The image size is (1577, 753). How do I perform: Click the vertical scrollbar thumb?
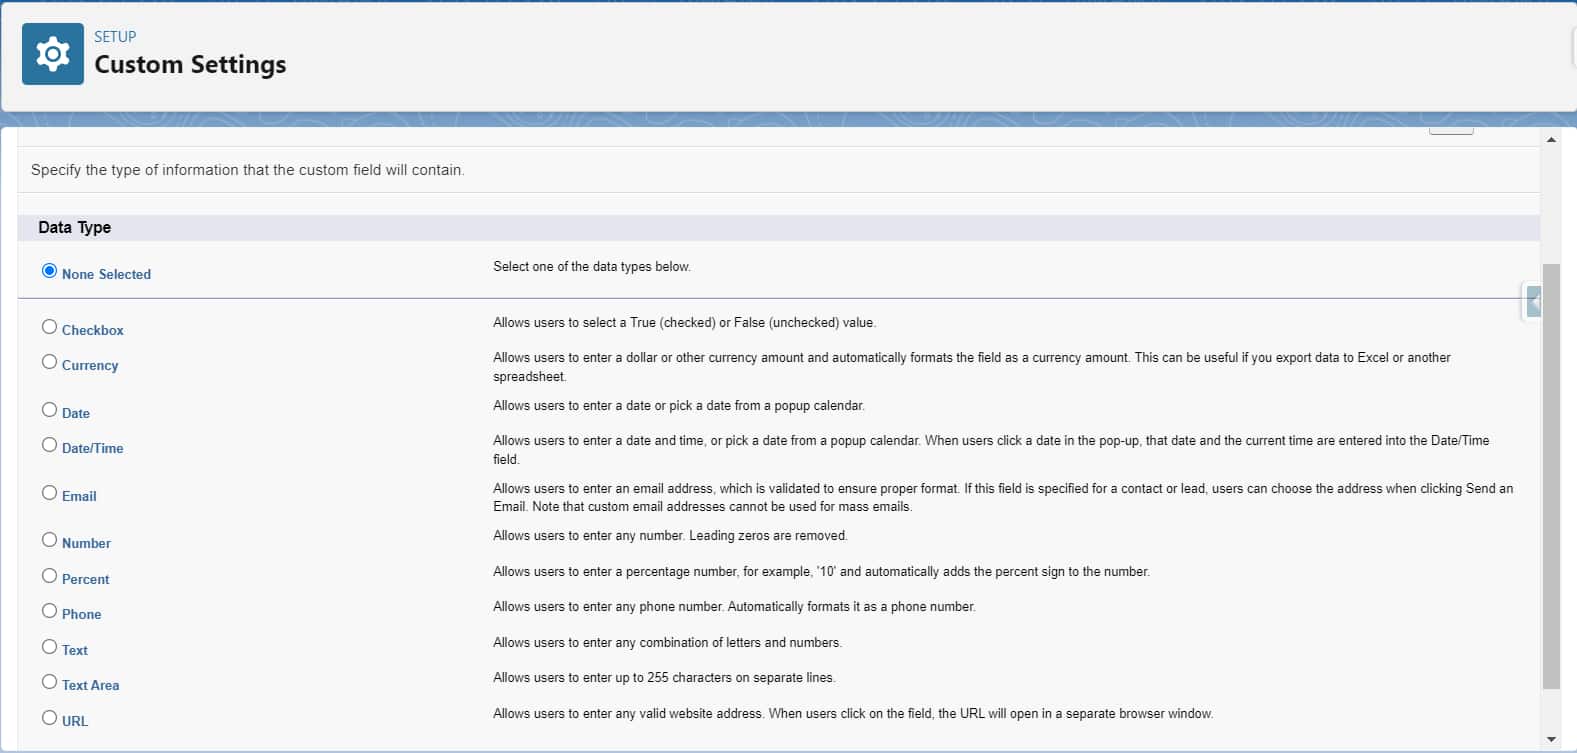point(1551,475)
